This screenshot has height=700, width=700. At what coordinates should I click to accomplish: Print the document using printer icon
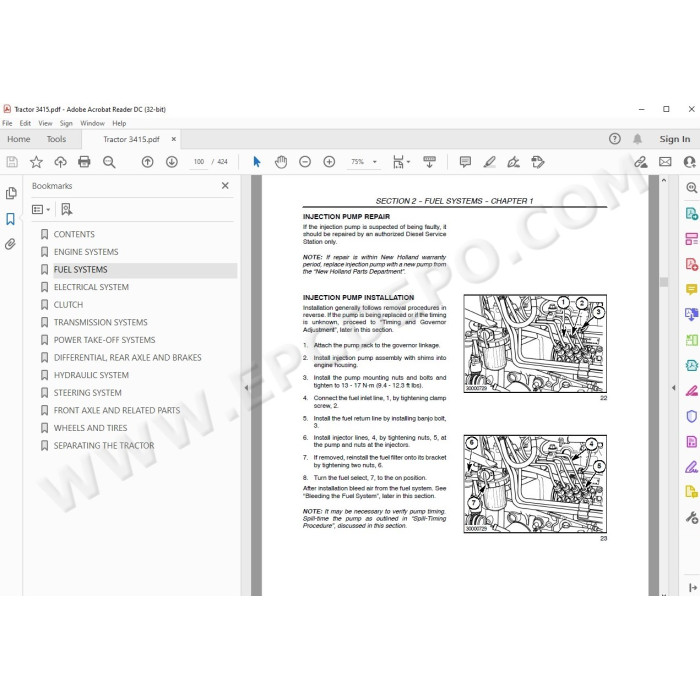pos(84,162)
